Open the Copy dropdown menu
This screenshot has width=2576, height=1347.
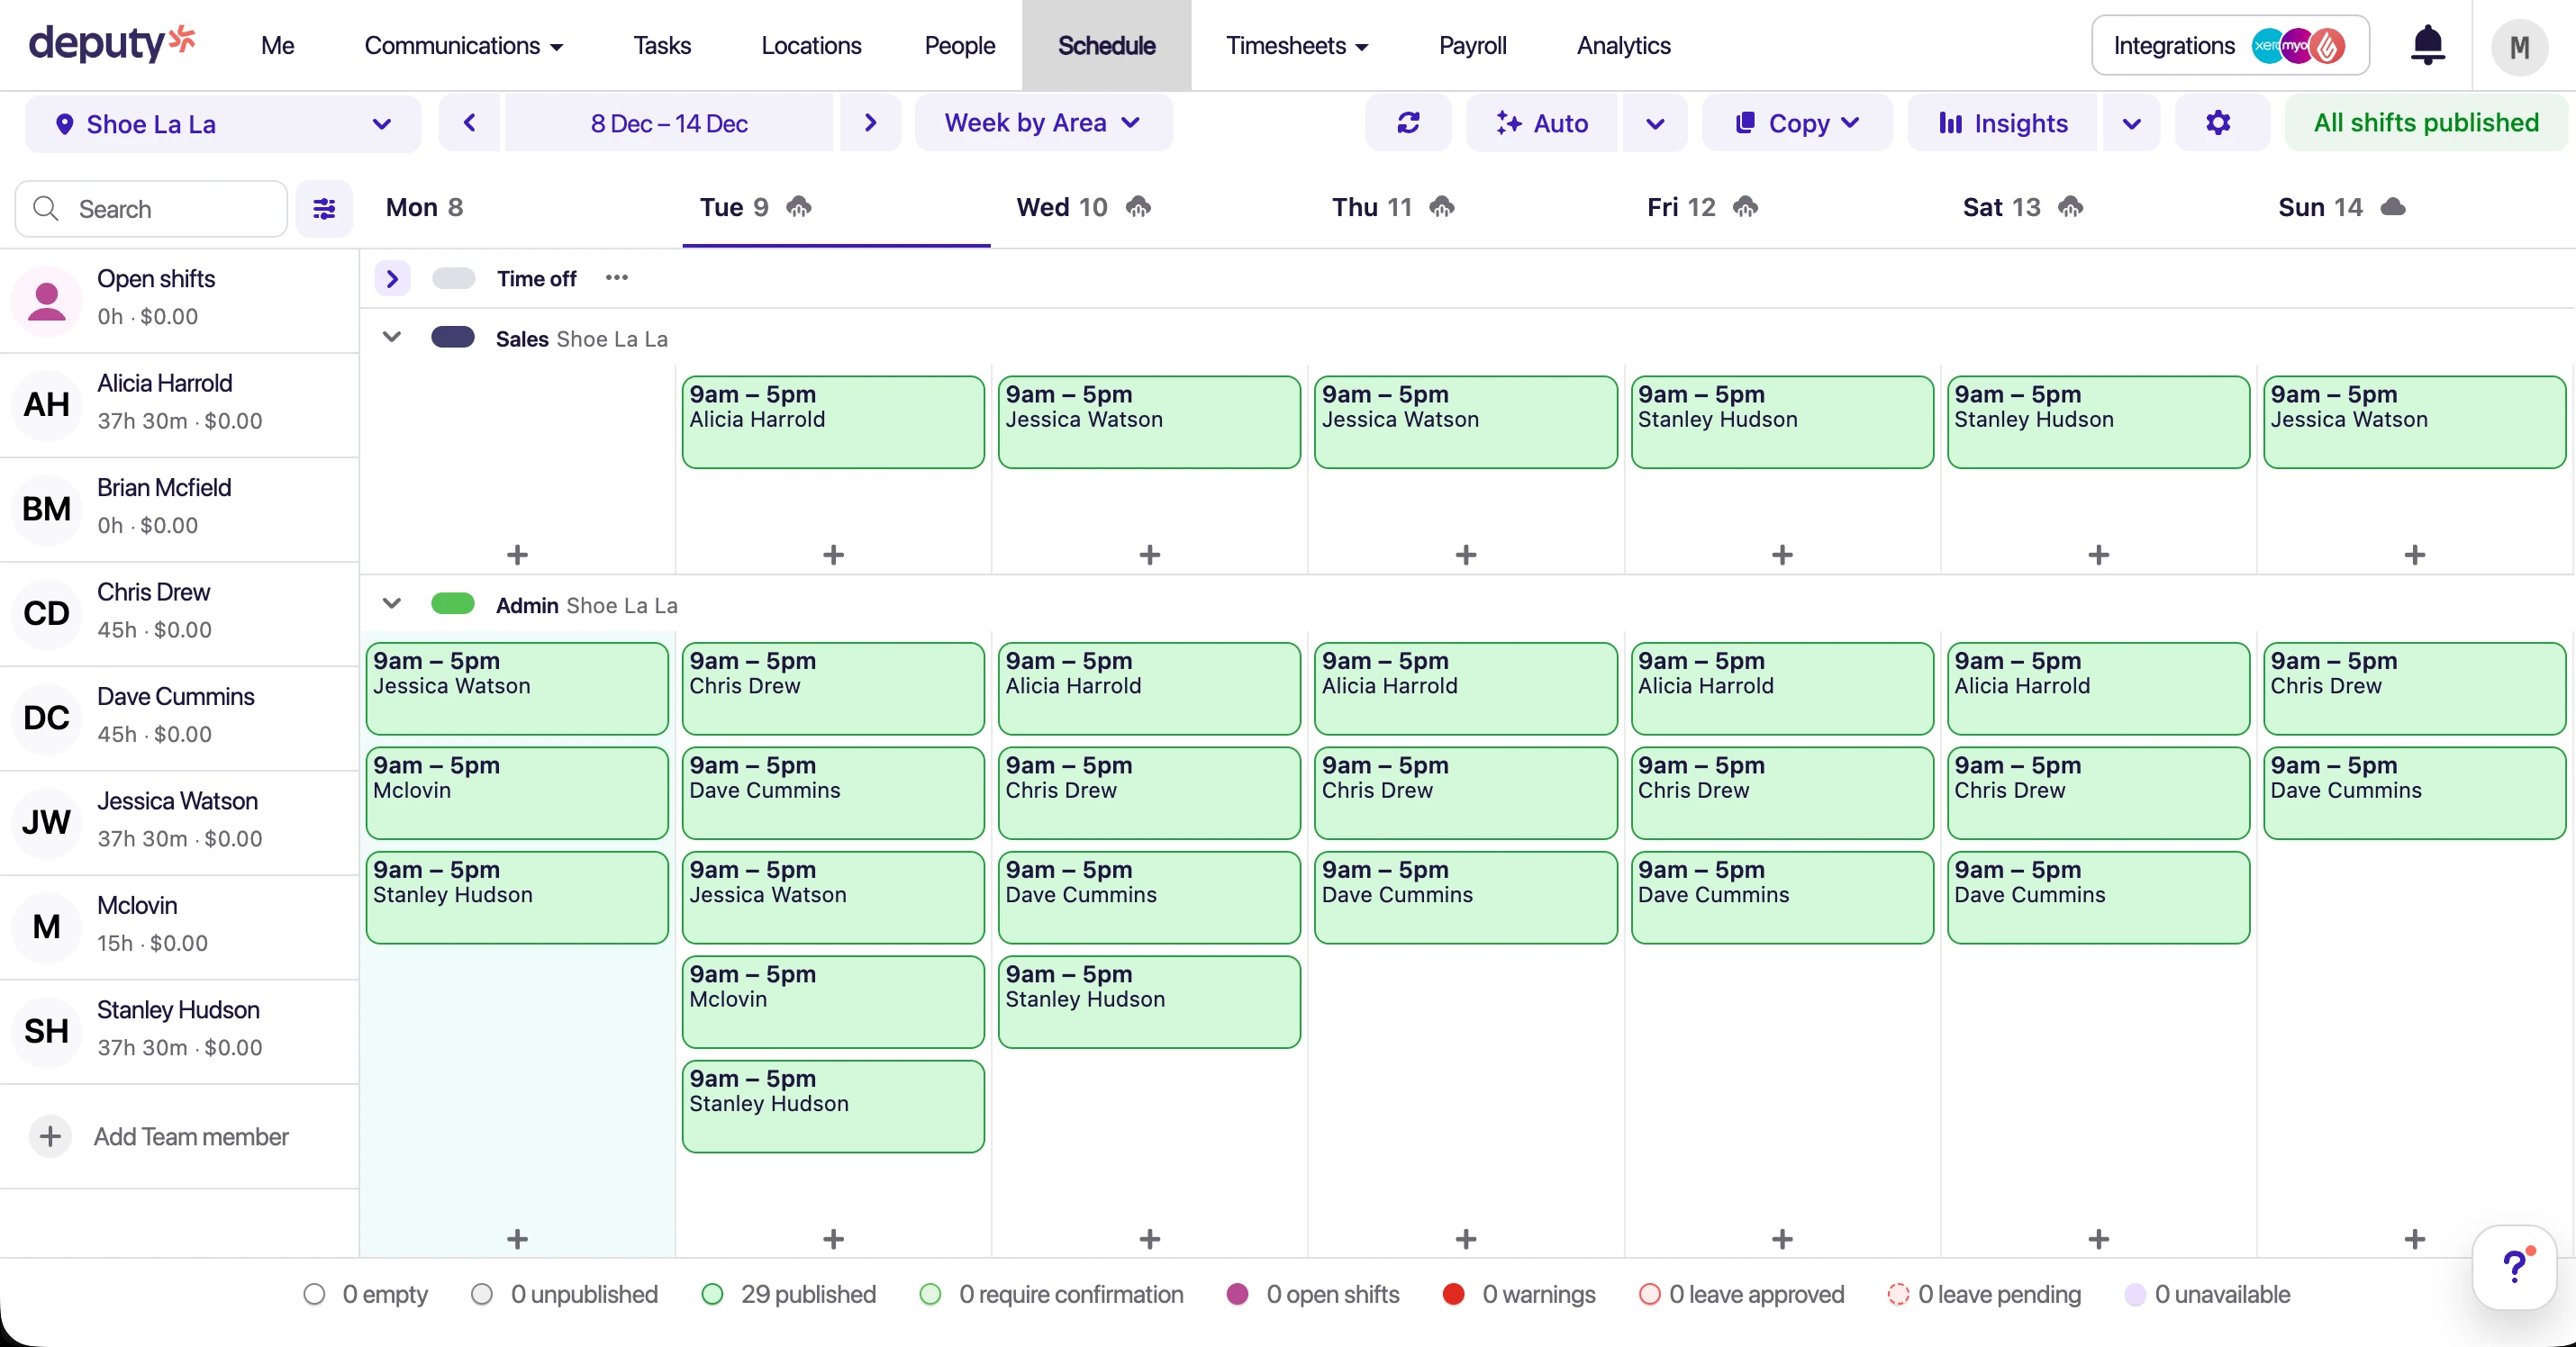point(1796,123)
